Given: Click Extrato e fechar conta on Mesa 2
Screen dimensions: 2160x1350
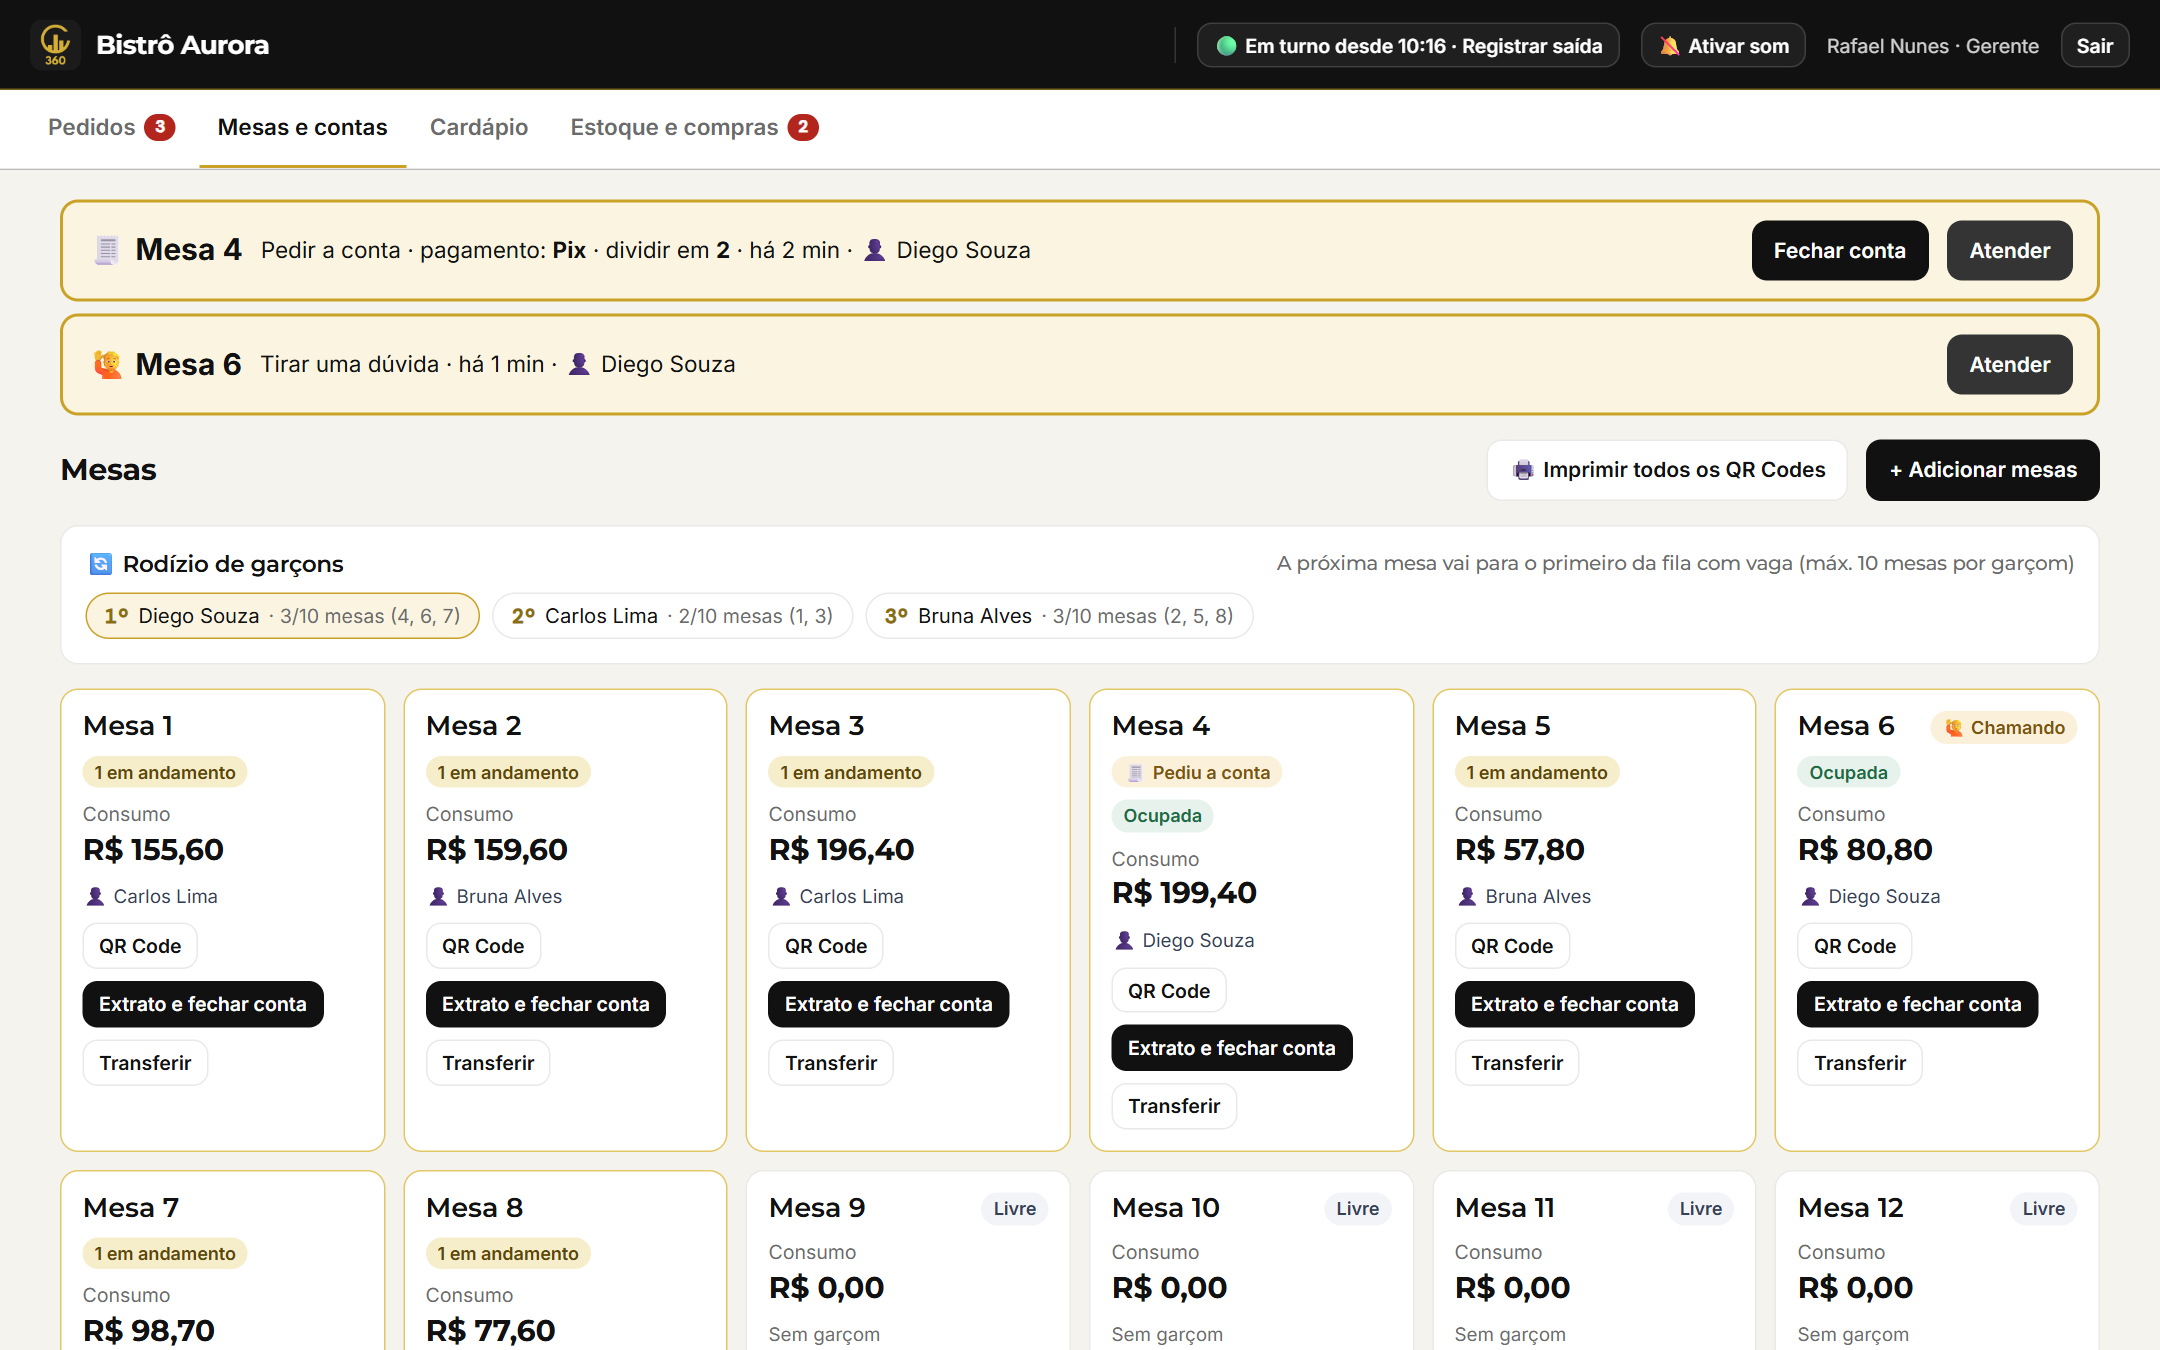Looking at the screenshot, I should (x=546, y=1004).
